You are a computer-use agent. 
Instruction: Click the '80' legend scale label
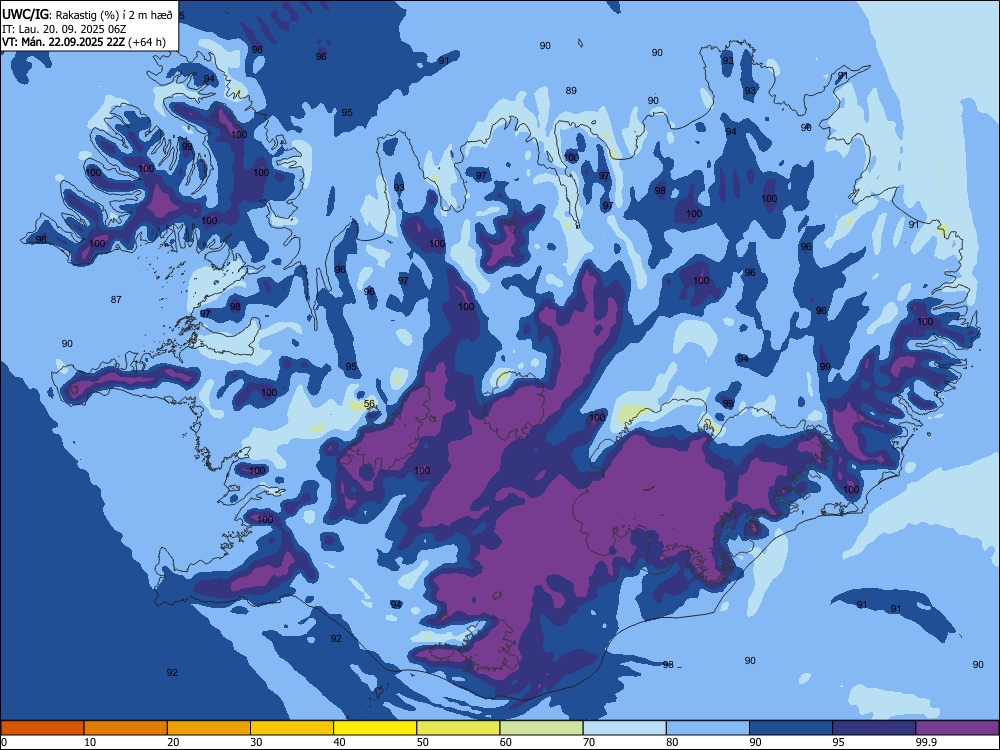coord(672,742)
